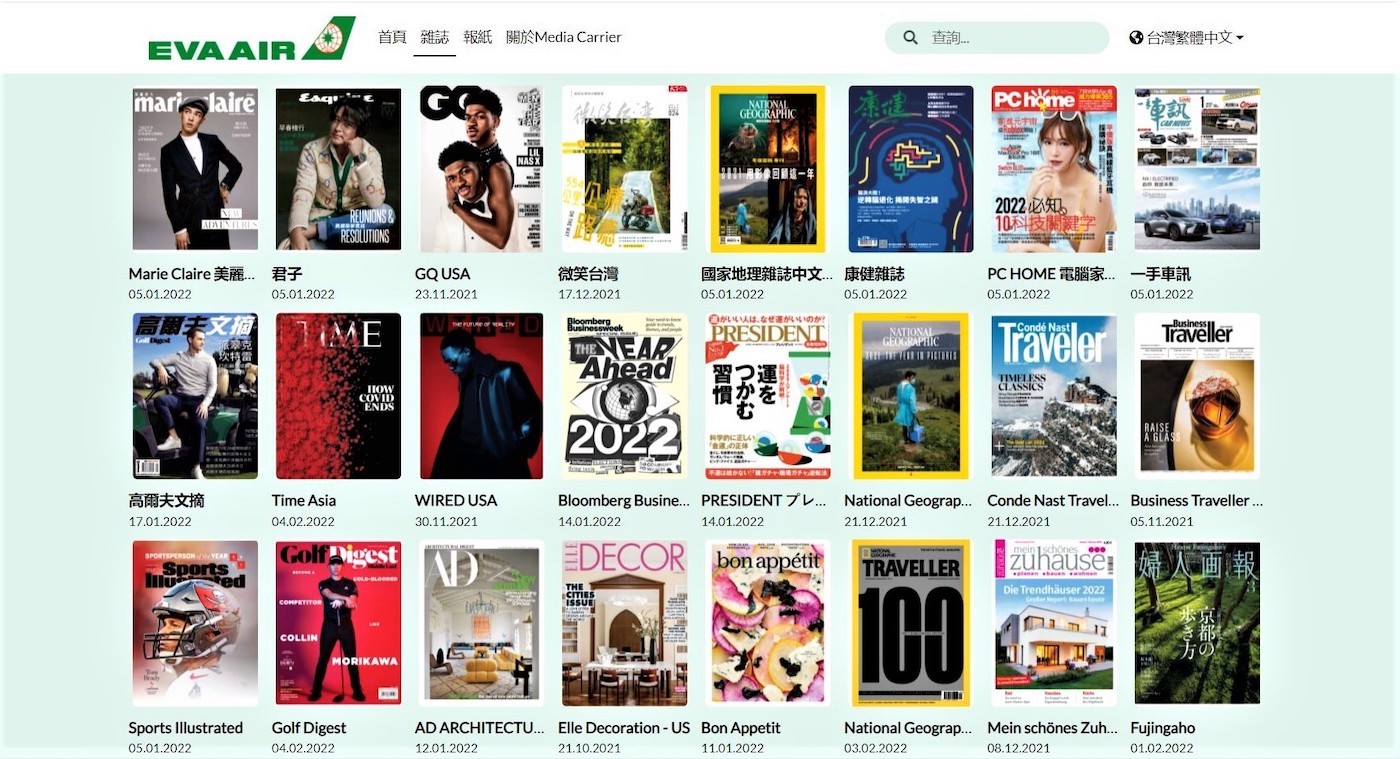Open the 康健雜誌 cover
The image size is (1400, 759).
click(x=910, y=169)
